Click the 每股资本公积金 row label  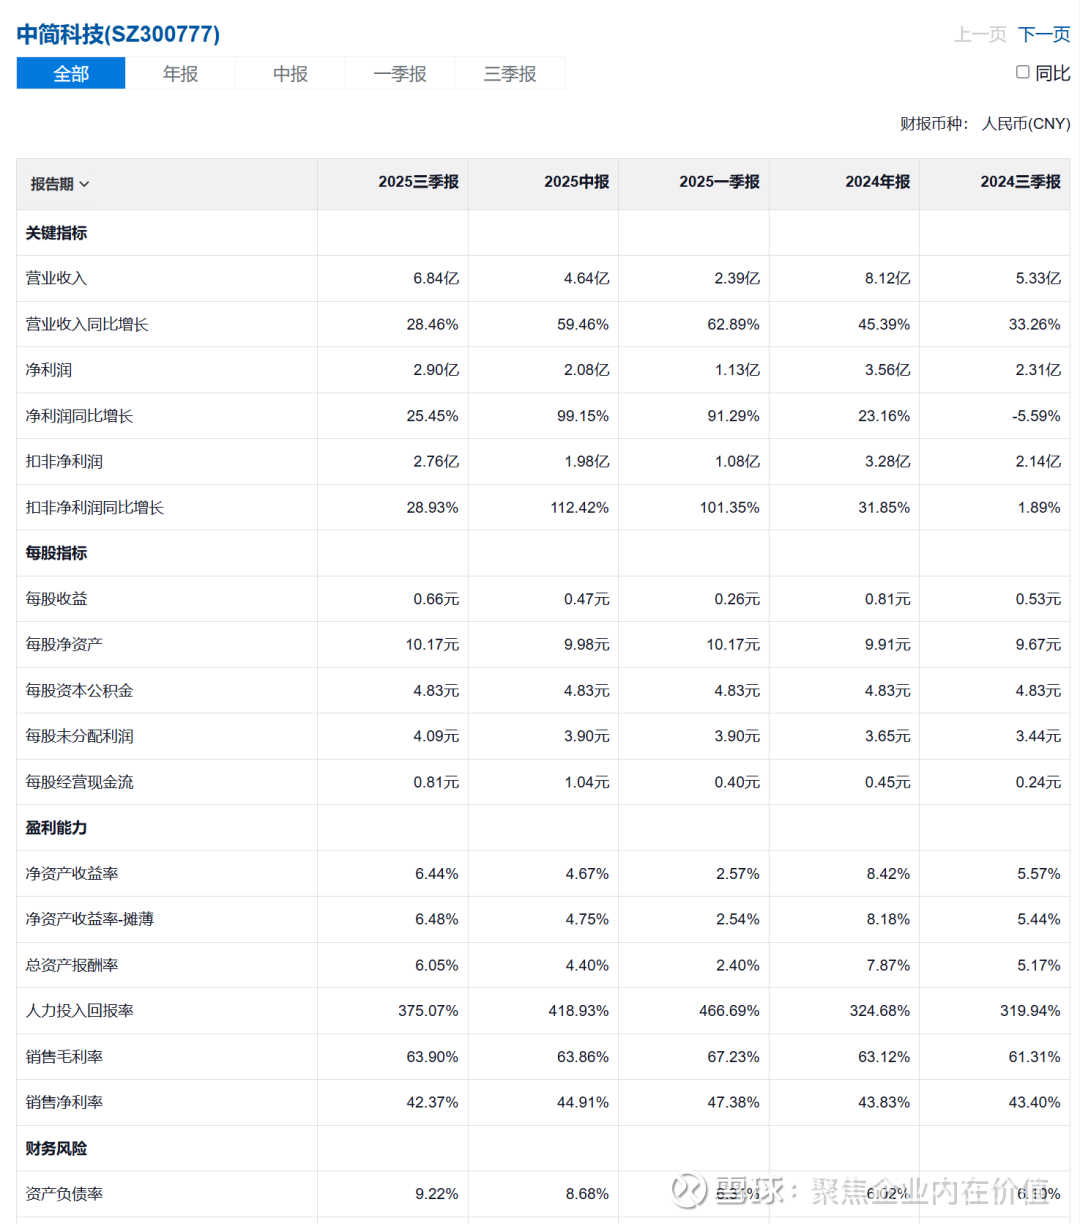tap(79, 691)
